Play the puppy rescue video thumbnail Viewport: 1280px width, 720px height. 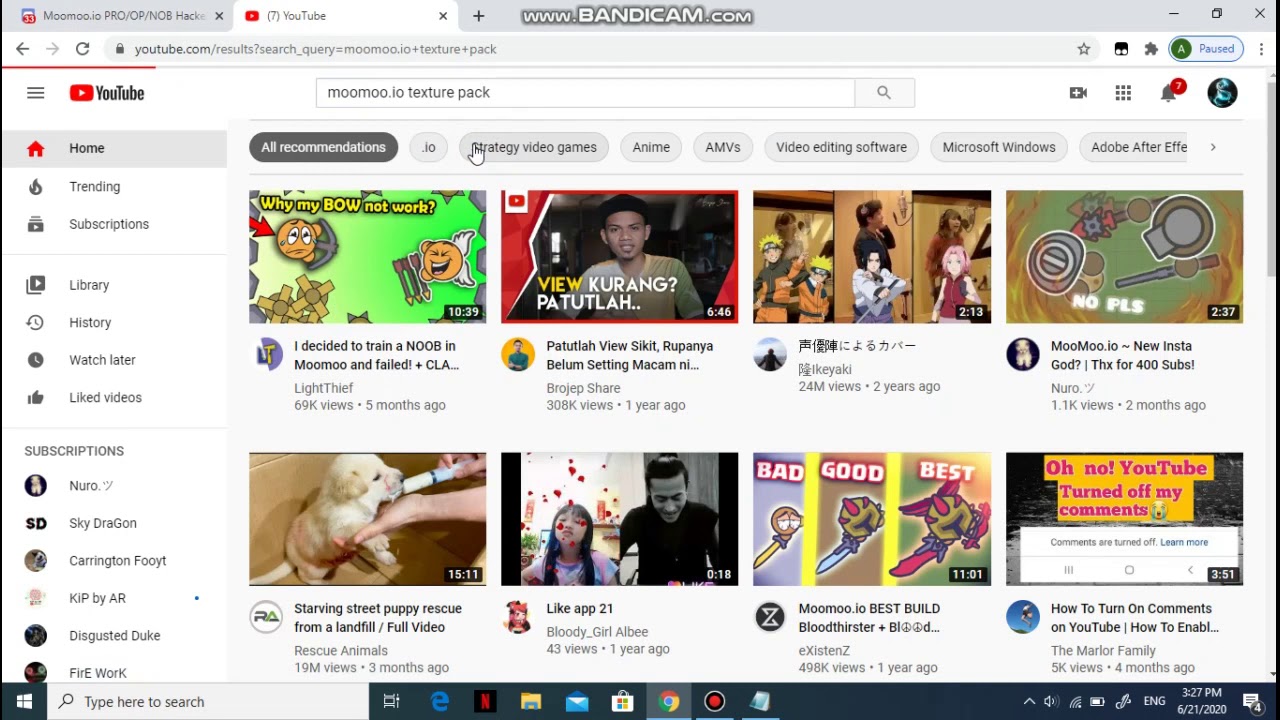click(368, 519)
